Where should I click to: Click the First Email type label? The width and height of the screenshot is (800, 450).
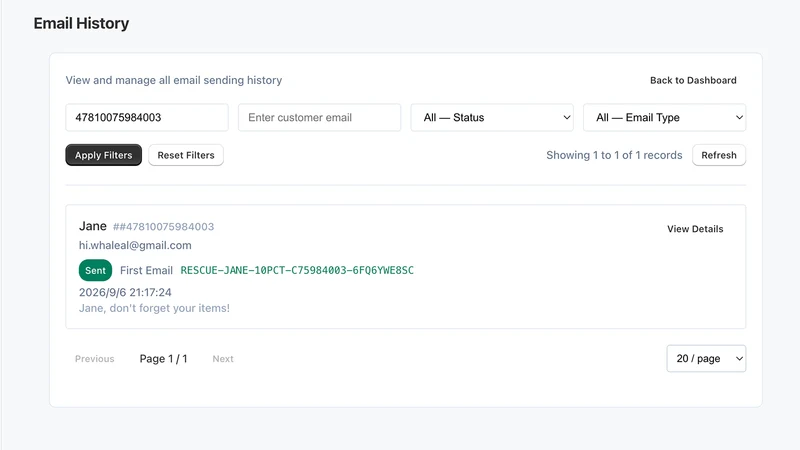[146, 270]
